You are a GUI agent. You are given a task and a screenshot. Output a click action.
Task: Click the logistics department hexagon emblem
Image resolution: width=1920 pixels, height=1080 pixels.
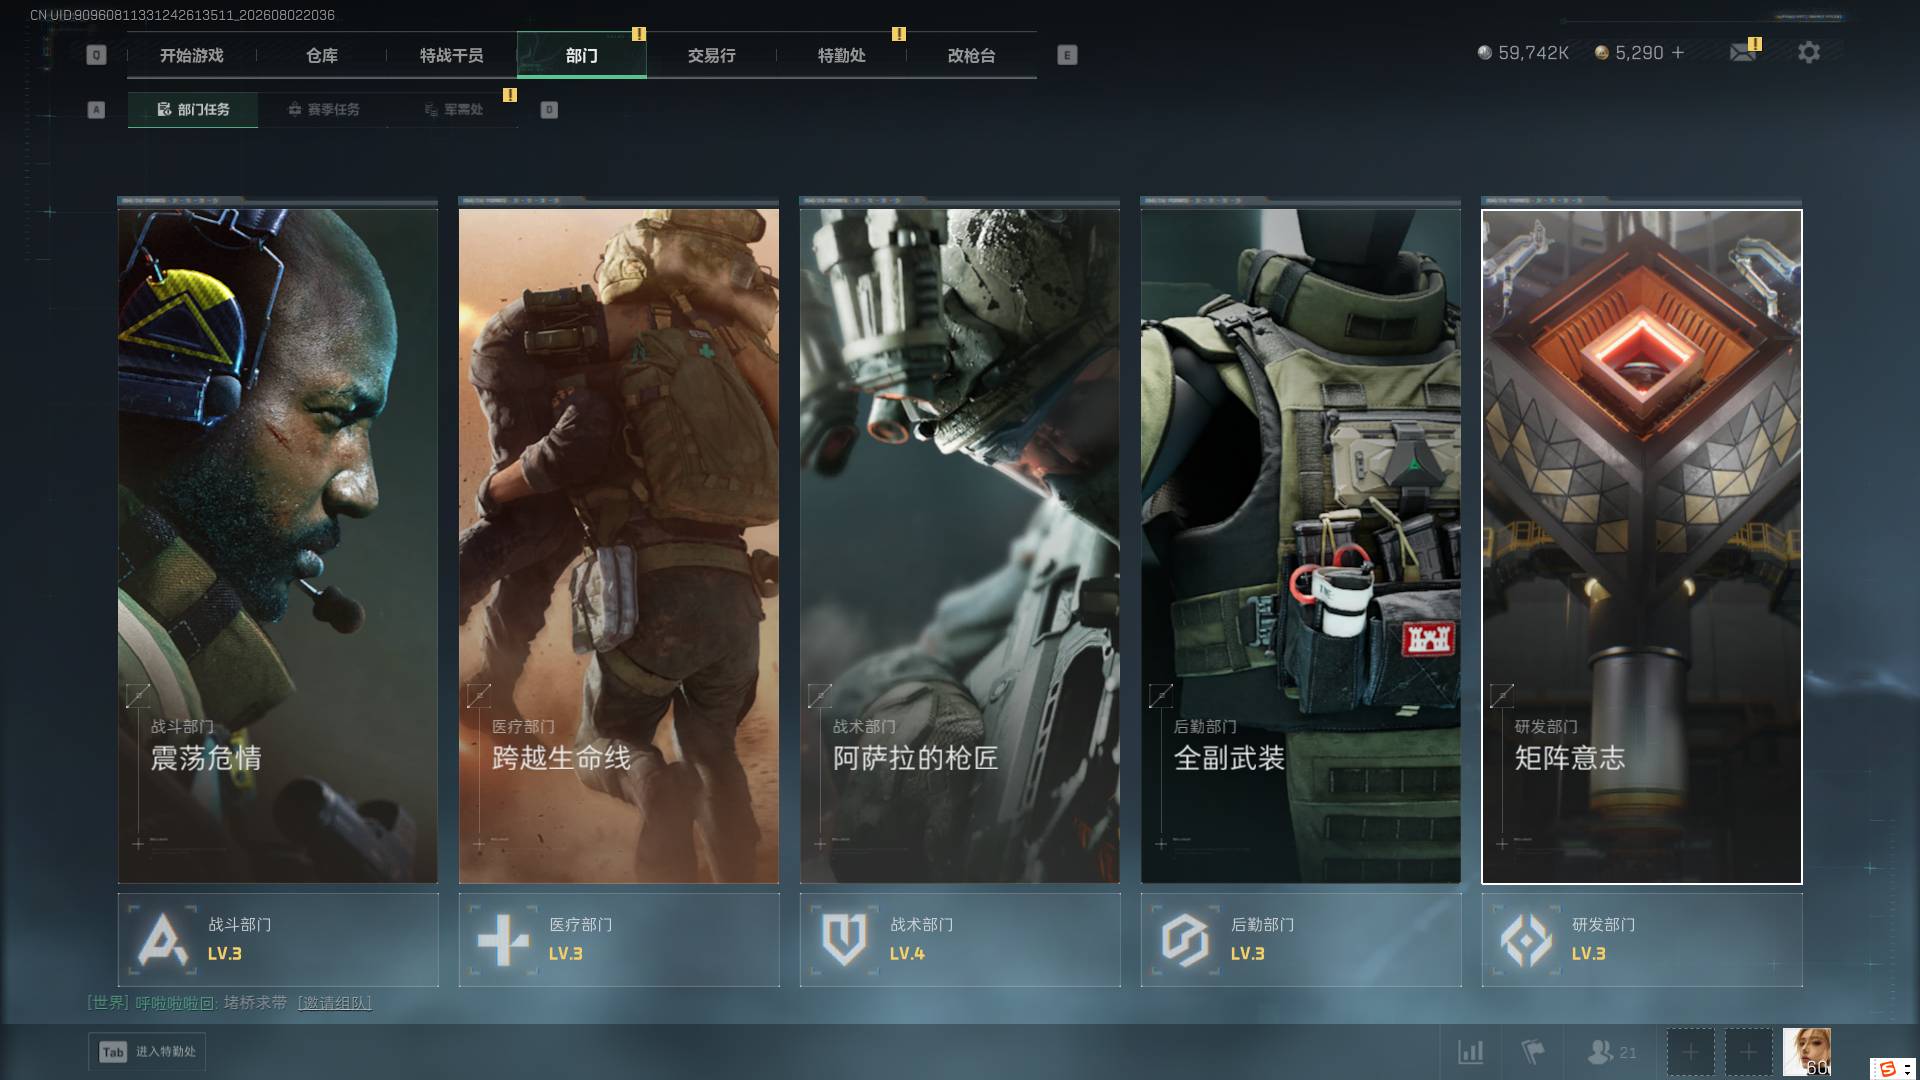click(x=1185, y=940)
